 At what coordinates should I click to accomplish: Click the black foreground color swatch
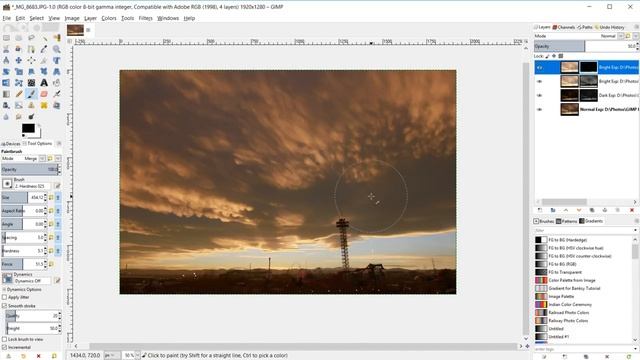[x=28, y=128]
